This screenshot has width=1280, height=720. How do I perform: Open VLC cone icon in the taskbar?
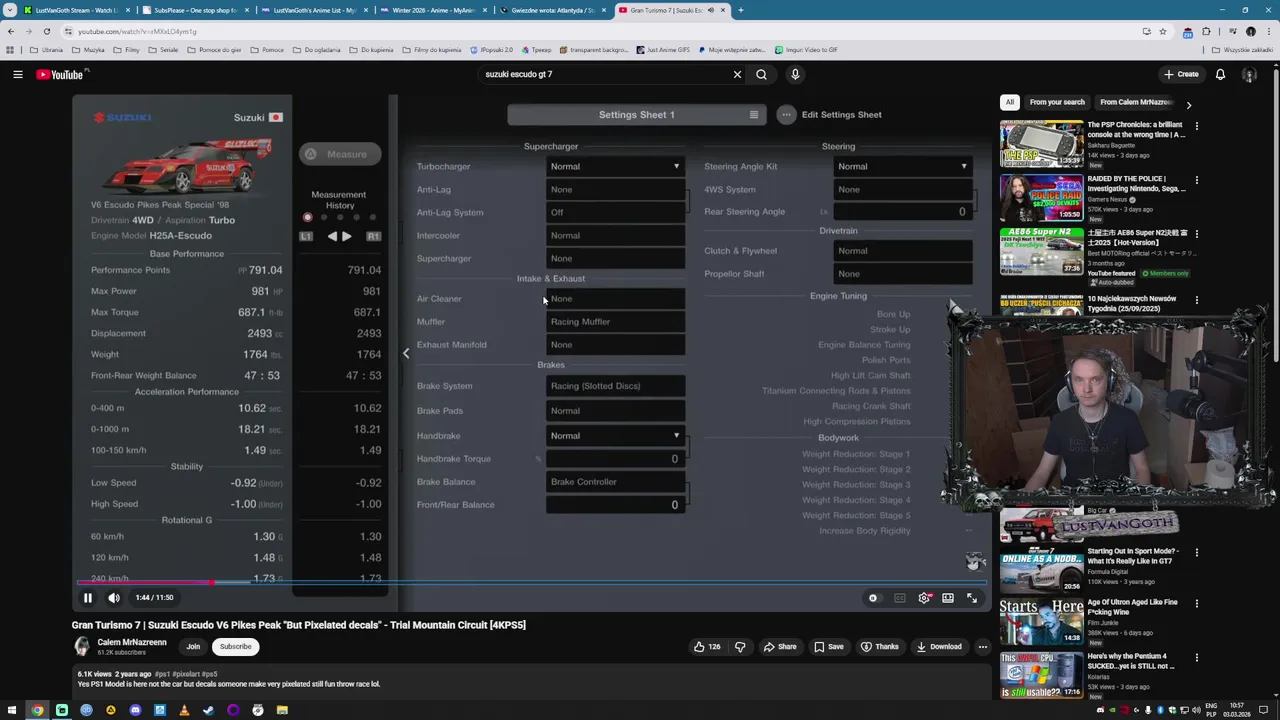pos(184,710)
